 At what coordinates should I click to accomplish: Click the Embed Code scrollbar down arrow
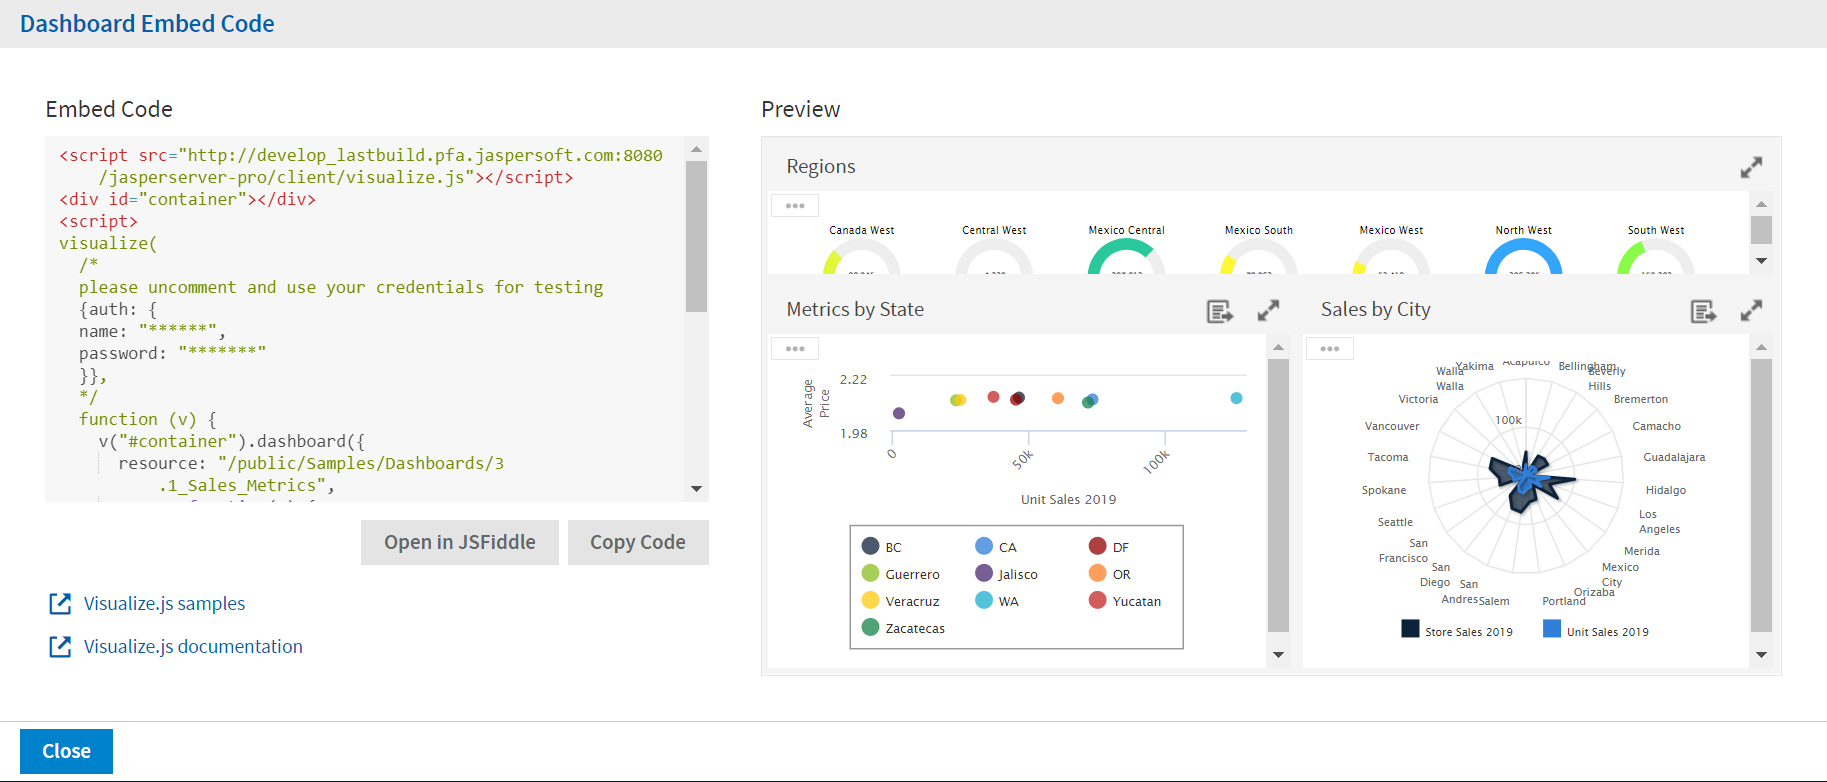(696, 489)
